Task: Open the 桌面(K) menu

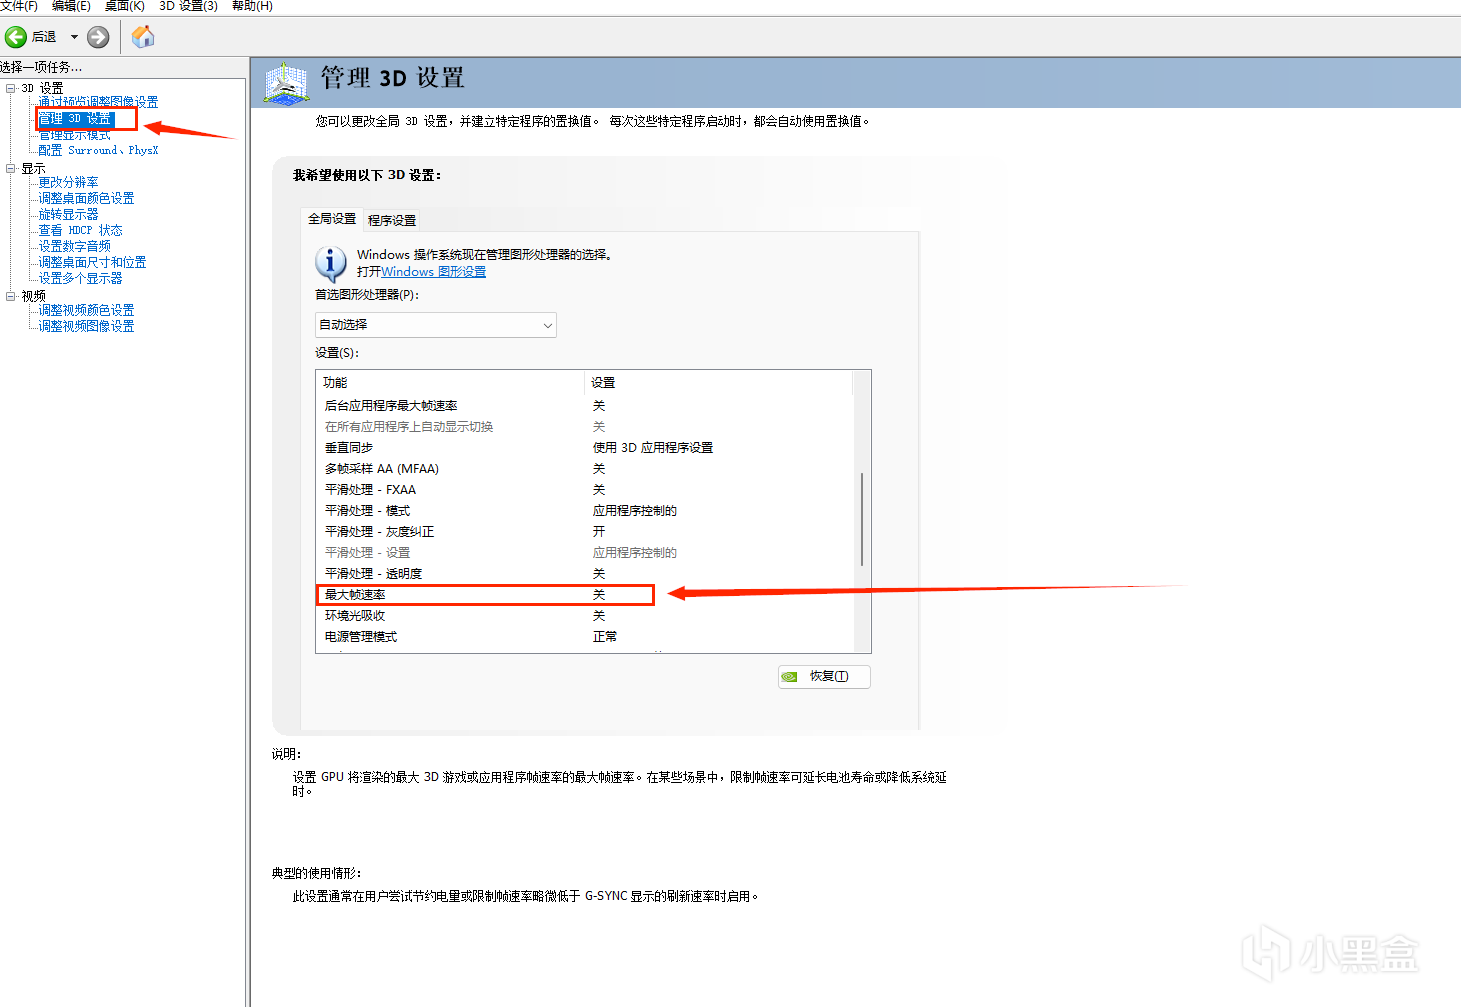Action: coord(125,6)
